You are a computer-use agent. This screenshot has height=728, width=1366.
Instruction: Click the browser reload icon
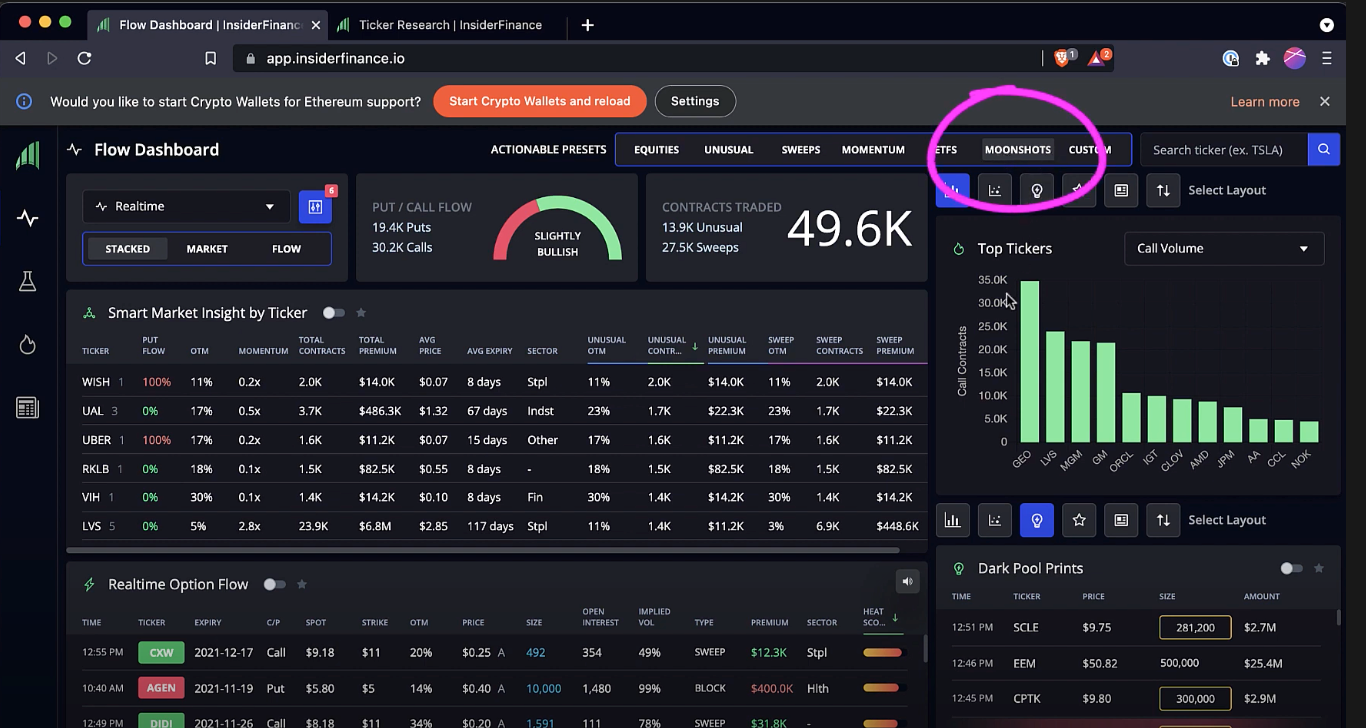85,58
